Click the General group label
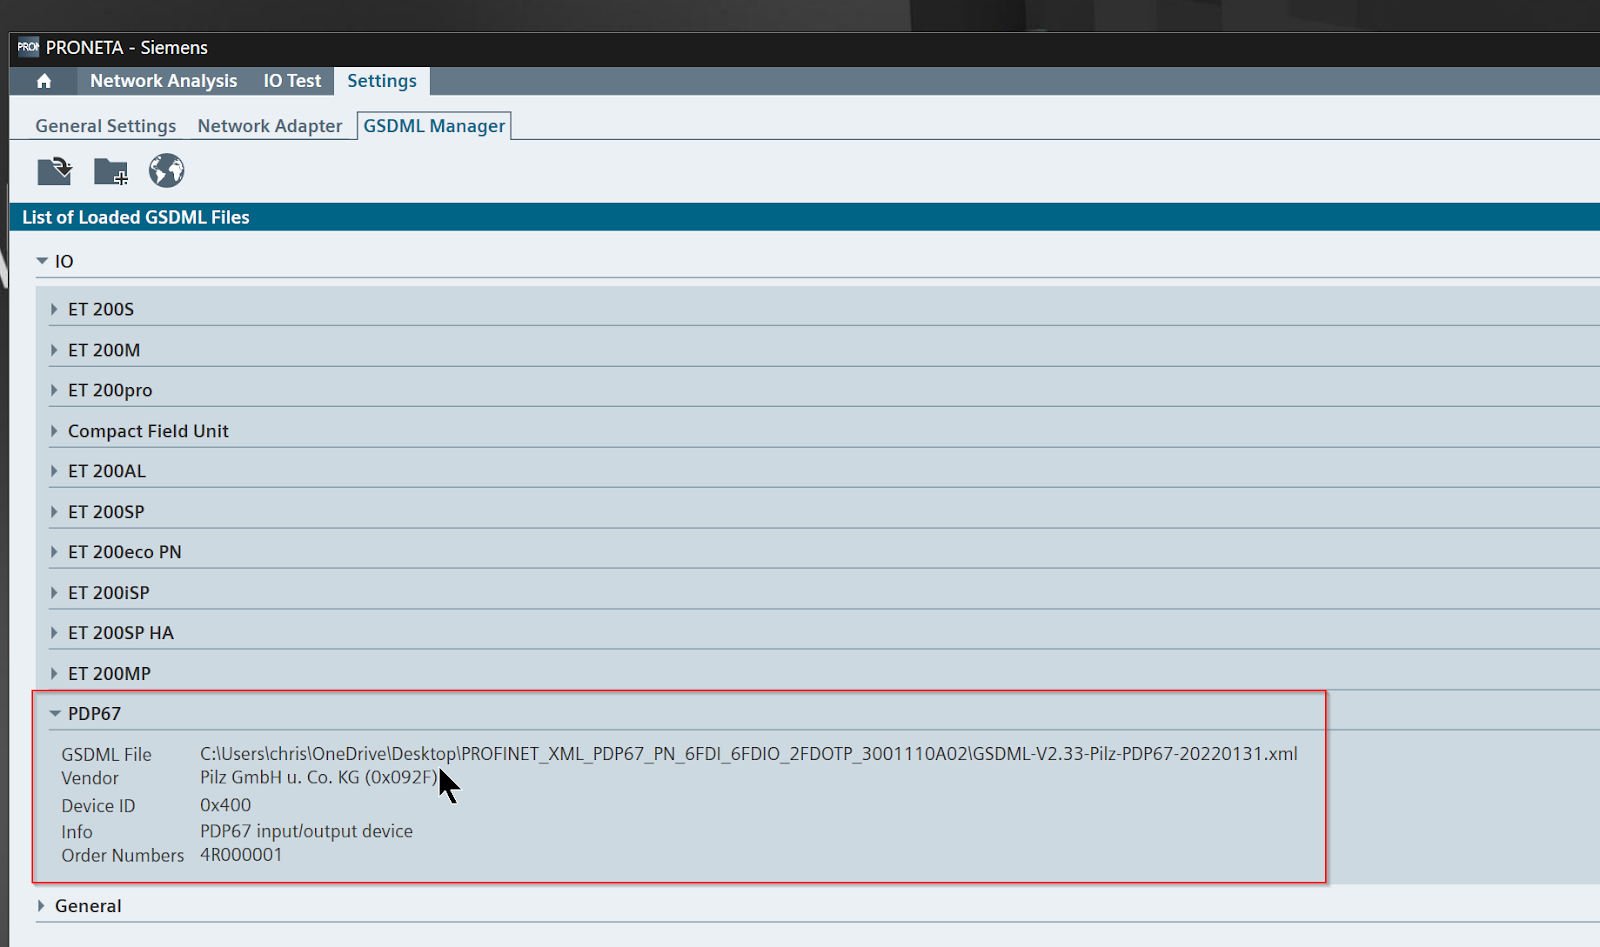Image resolution: width=1600 pixels, height=947 pixels. [88, 906]
